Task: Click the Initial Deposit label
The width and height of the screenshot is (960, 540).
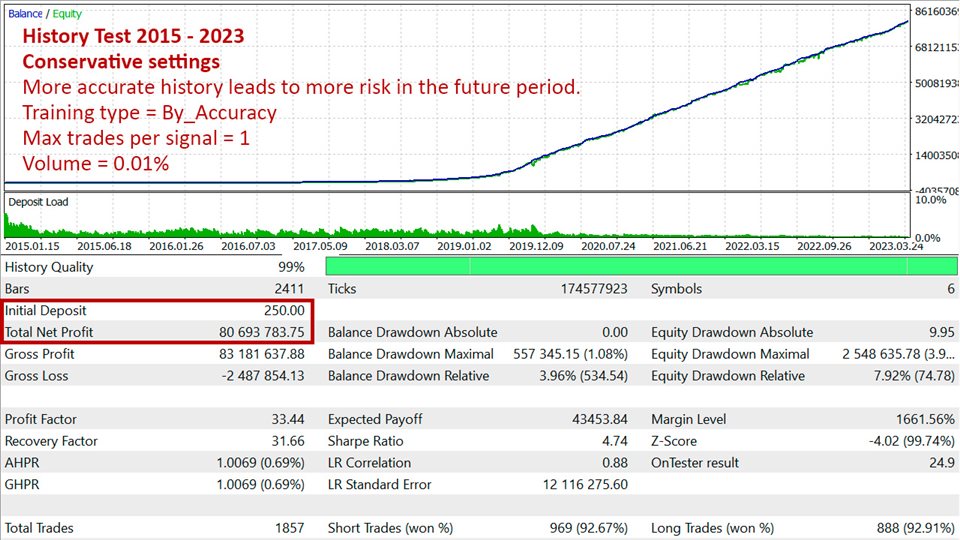Action: pyautogui.click(x=46, y=310)
